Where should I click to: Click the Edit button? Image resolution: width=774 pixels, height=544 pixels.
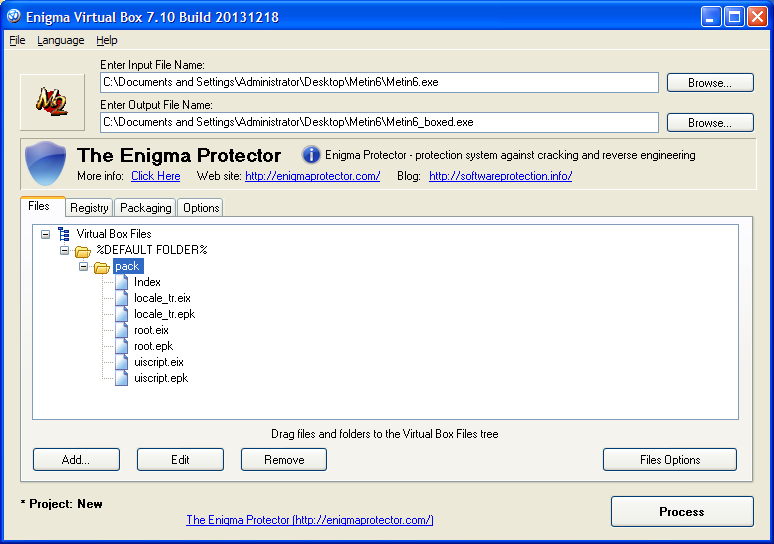(x=180, y=460)
